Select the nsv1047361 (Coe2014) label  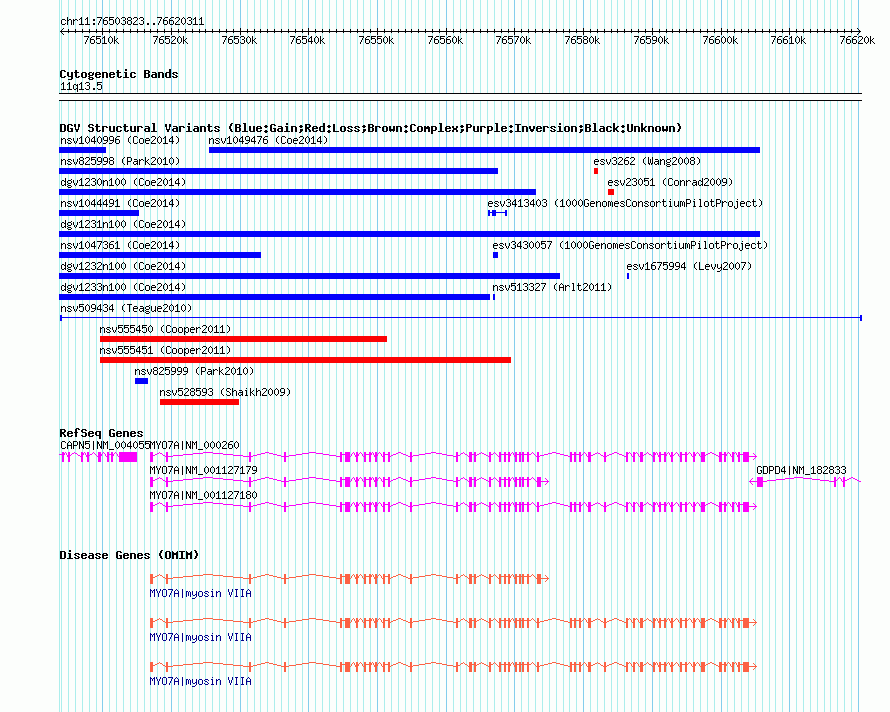click(120, 245)
